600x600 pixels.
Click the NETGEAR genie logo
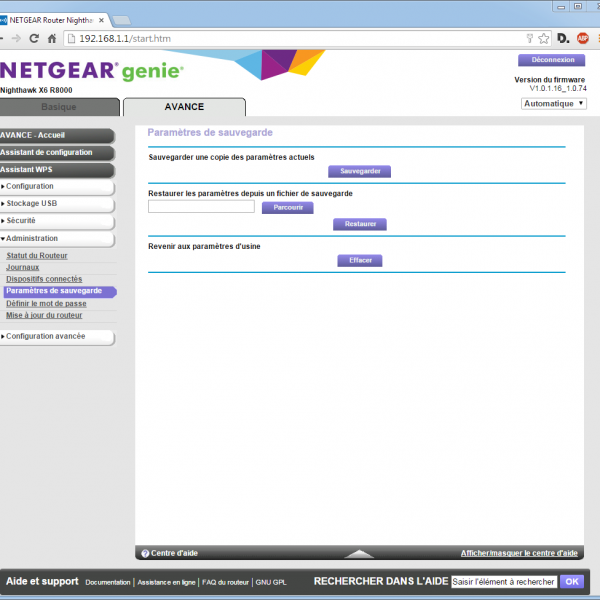pyautogui.click(x=92, y=72)
